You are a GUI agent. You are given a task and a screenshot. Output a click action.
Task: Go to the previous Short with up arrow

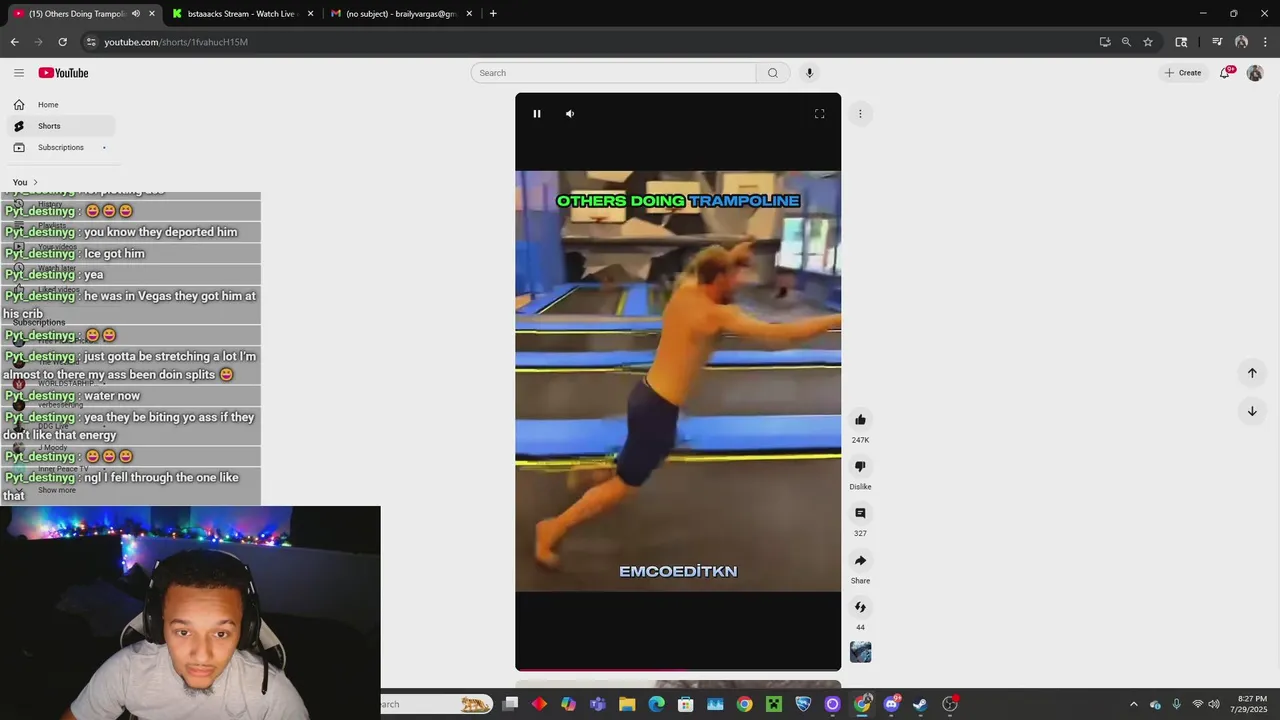1252,373
